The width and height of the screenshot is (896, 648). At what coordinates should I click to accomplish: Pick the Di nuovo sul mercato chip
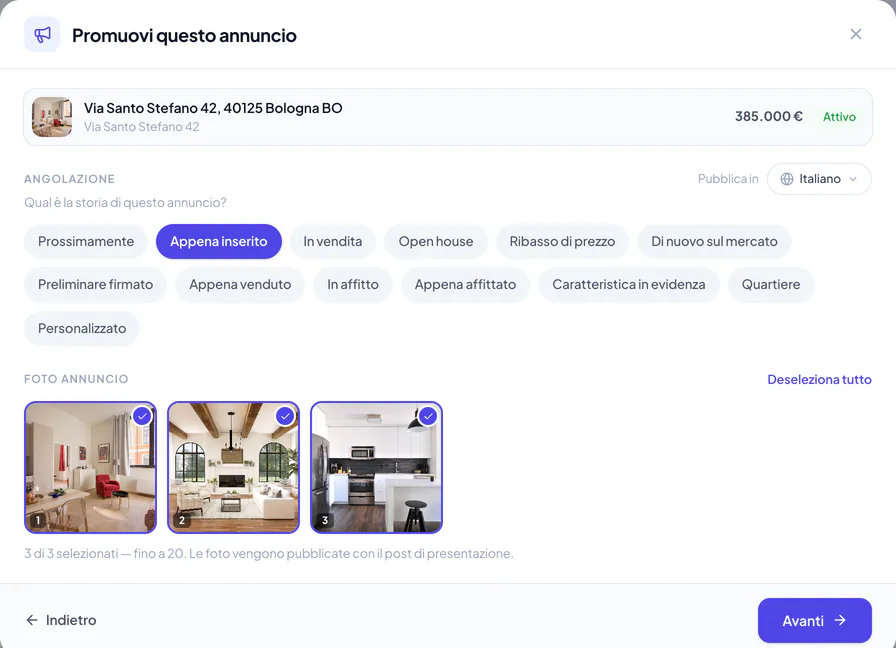(x=714, y=241)
